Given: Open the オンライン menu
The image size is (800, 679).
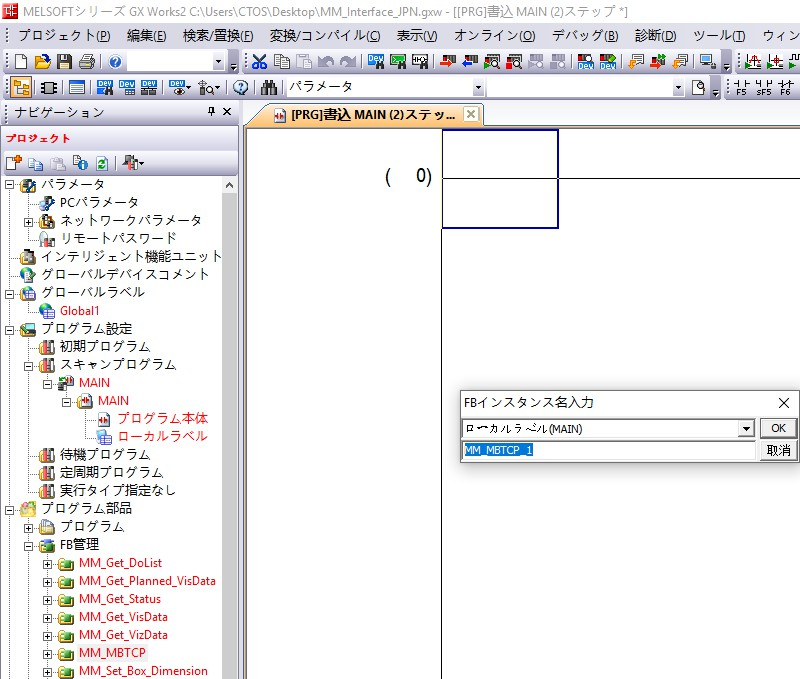Looking at the screenshot, I should [x=494, y=36].
